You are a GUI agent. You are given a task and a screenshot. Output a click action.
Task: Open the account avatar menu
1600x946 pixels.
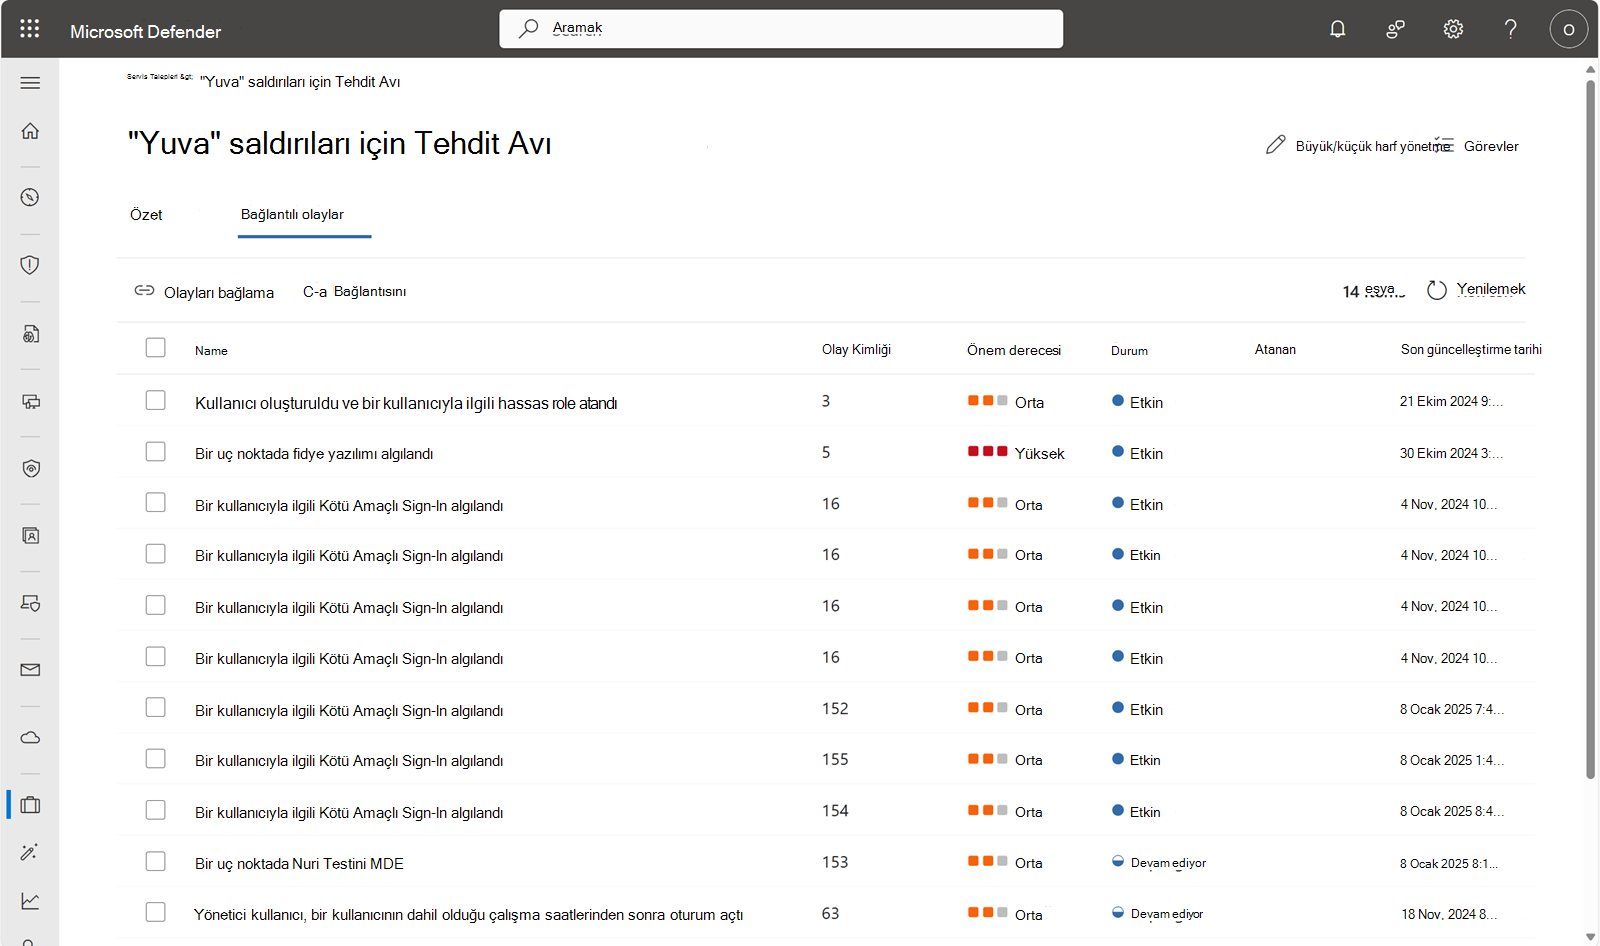coord(1568,29)
